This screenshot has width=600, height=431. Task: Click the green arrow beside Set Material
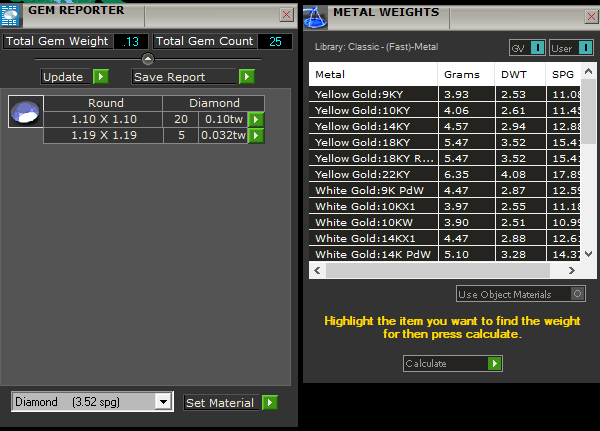tap(268, 402)
